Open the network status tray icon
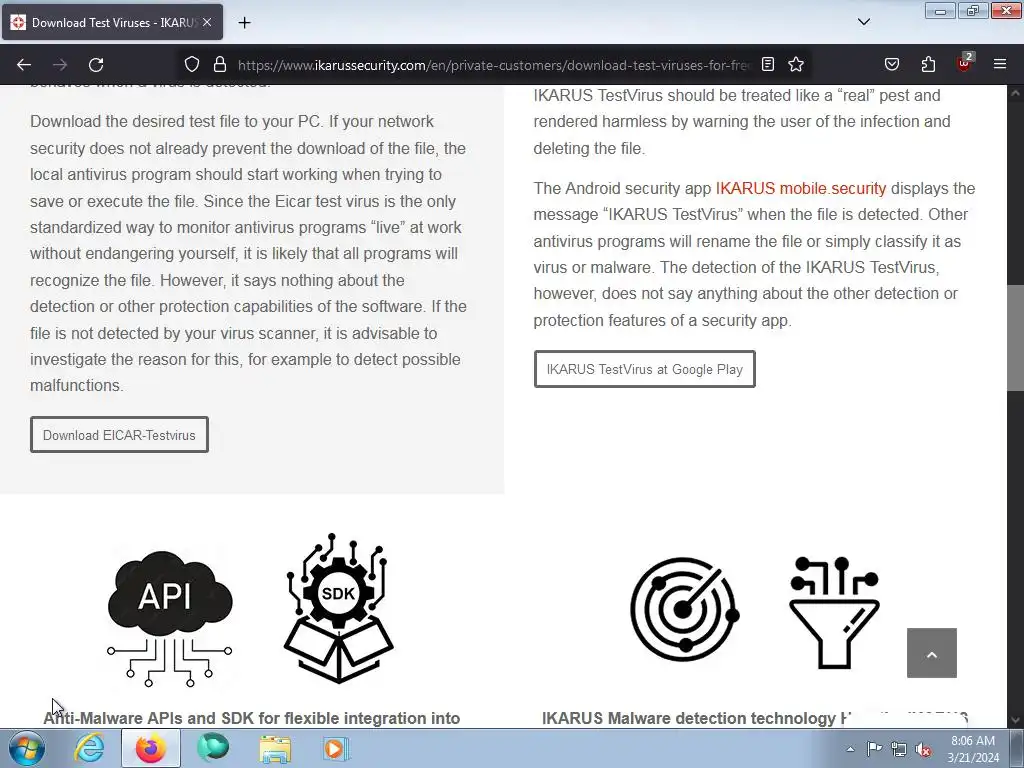 point(899,749)
